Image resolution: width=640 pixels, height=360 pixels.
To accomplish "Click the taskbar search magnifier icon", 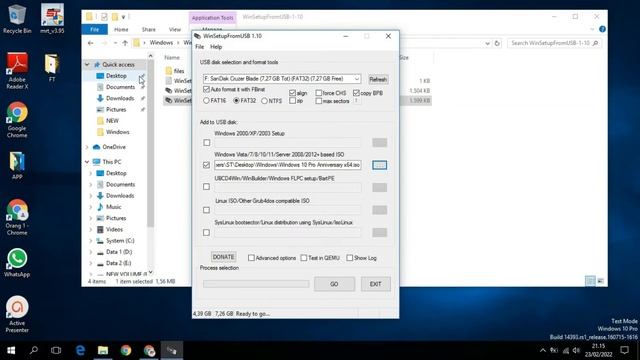I will click(x=33, y=350).
